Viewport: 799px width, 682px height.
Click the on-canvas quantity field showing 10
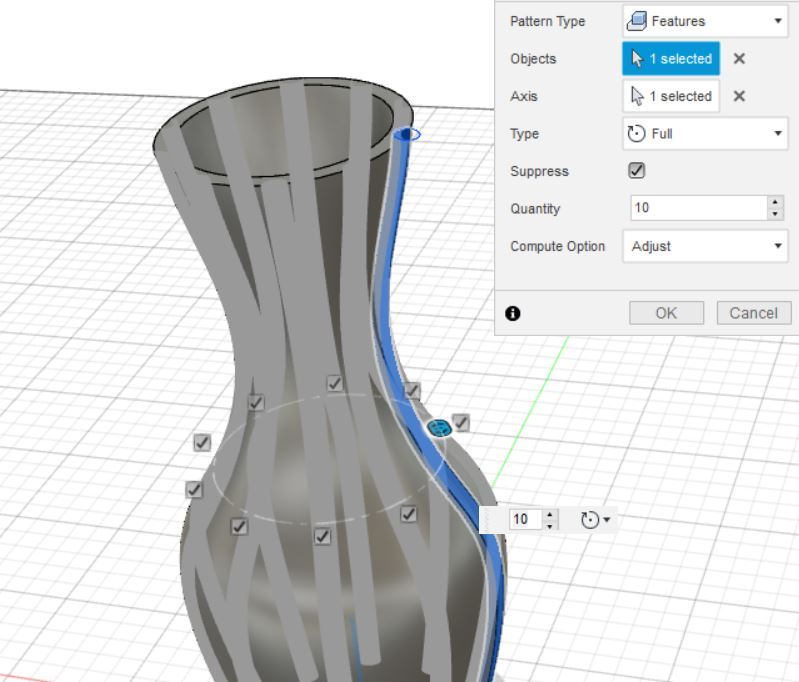[x=525, y=519]
